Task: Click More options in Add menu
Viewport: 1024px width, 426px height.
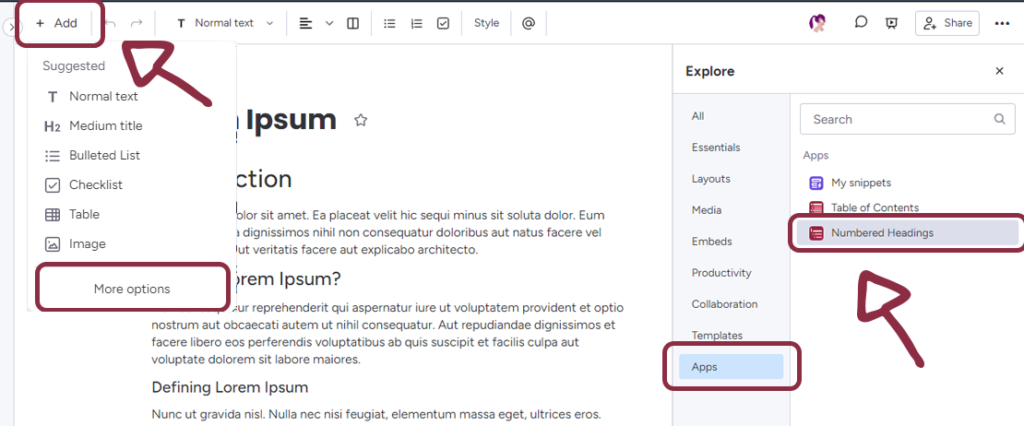Action: coord(132,289)
